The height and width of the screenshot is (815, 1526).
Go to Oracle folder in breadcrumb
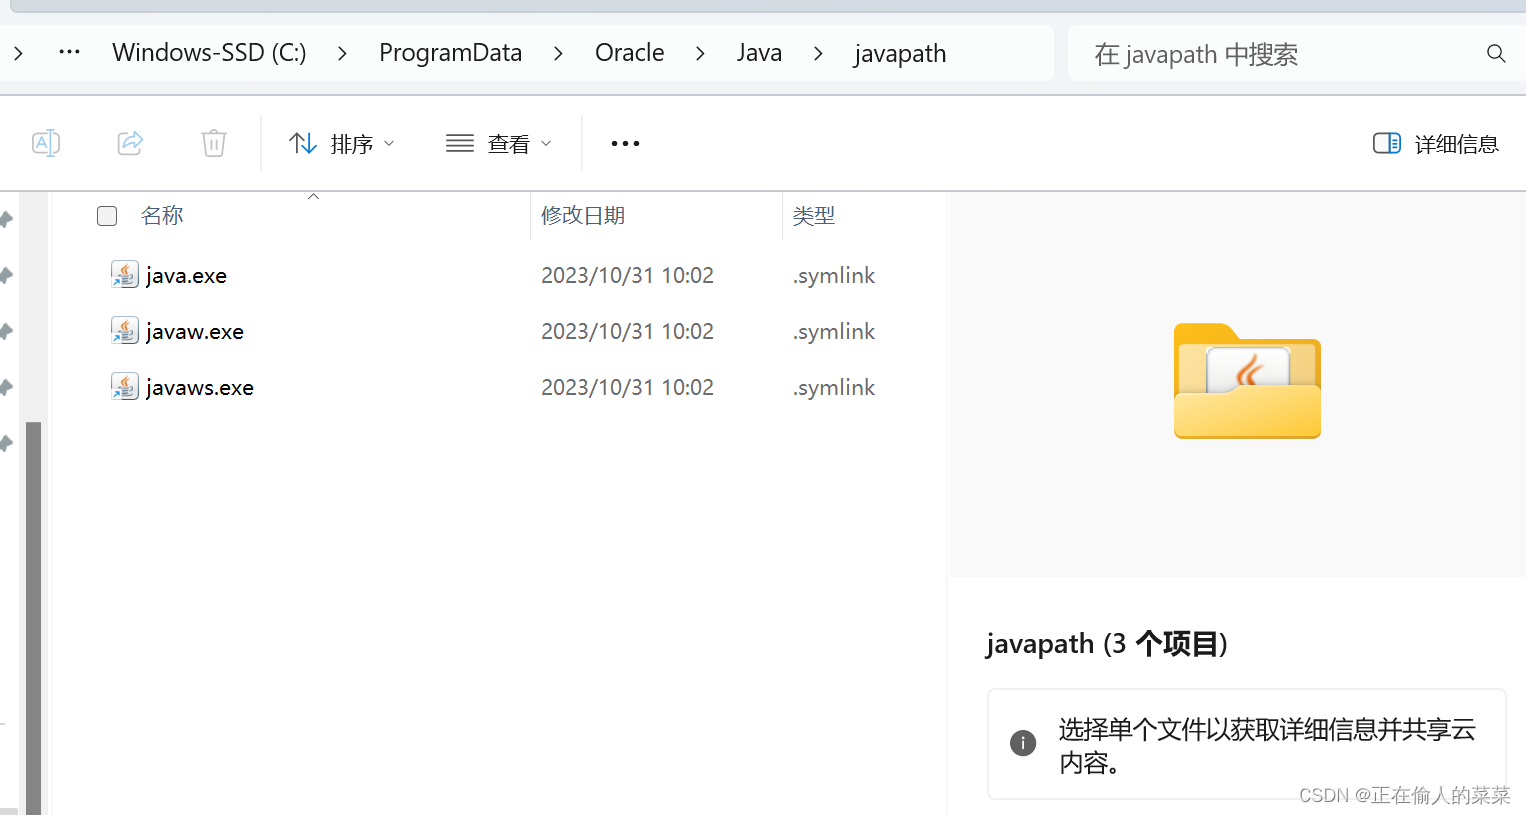(x=629, y=53)
